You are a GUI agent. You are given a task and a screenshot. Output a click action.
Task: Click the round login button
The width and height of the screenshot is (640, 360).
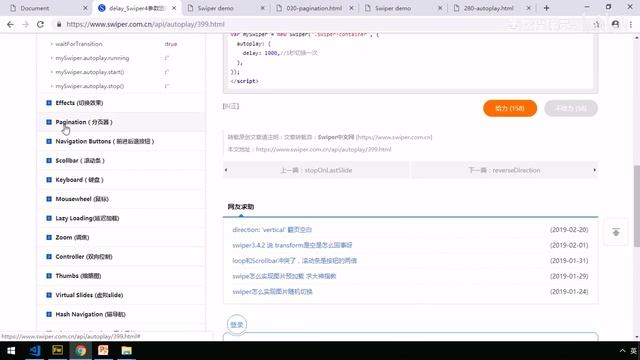click(237, 324)
